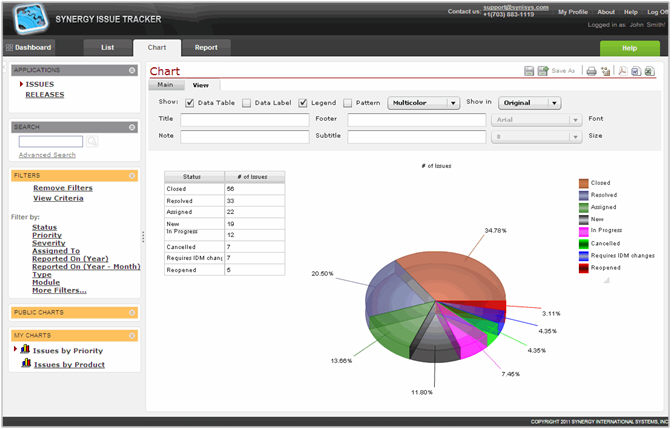Image resolution: width=672 pixels, height=429 pixels.
Task: Click the green Help button
Action: click(x=630, y=48)
